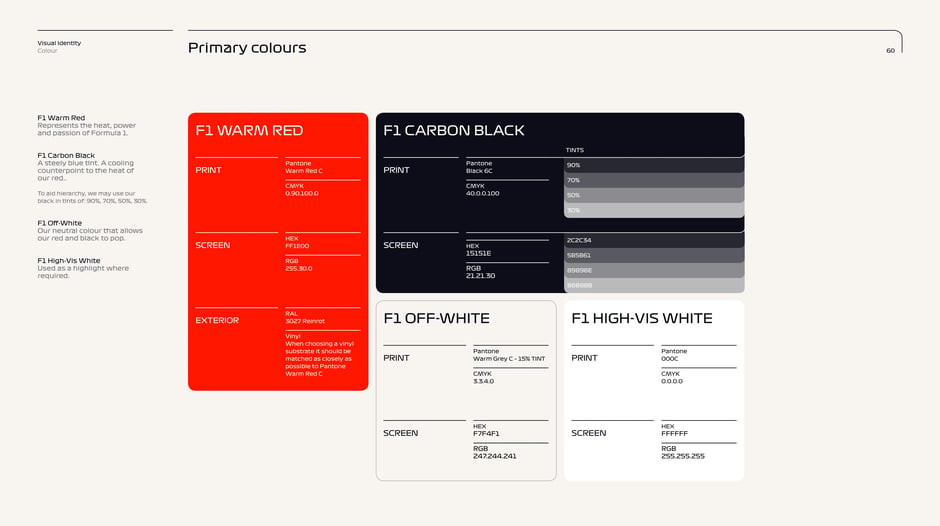Click the RGB 21.21.30 value
Viewport: 940px width, 526px height.
click(x=480, y=272)
